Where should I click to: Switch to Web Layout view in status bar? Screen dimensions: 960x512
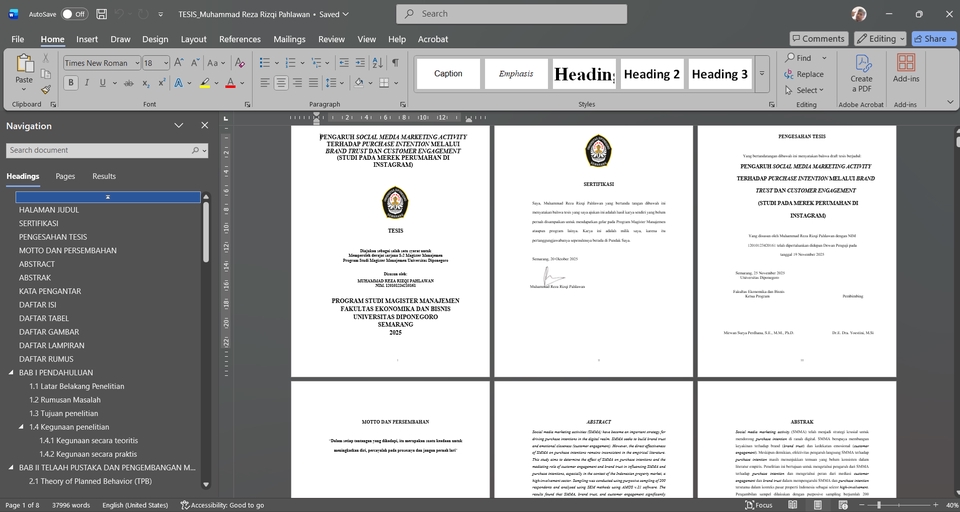[x=843, y=505]
